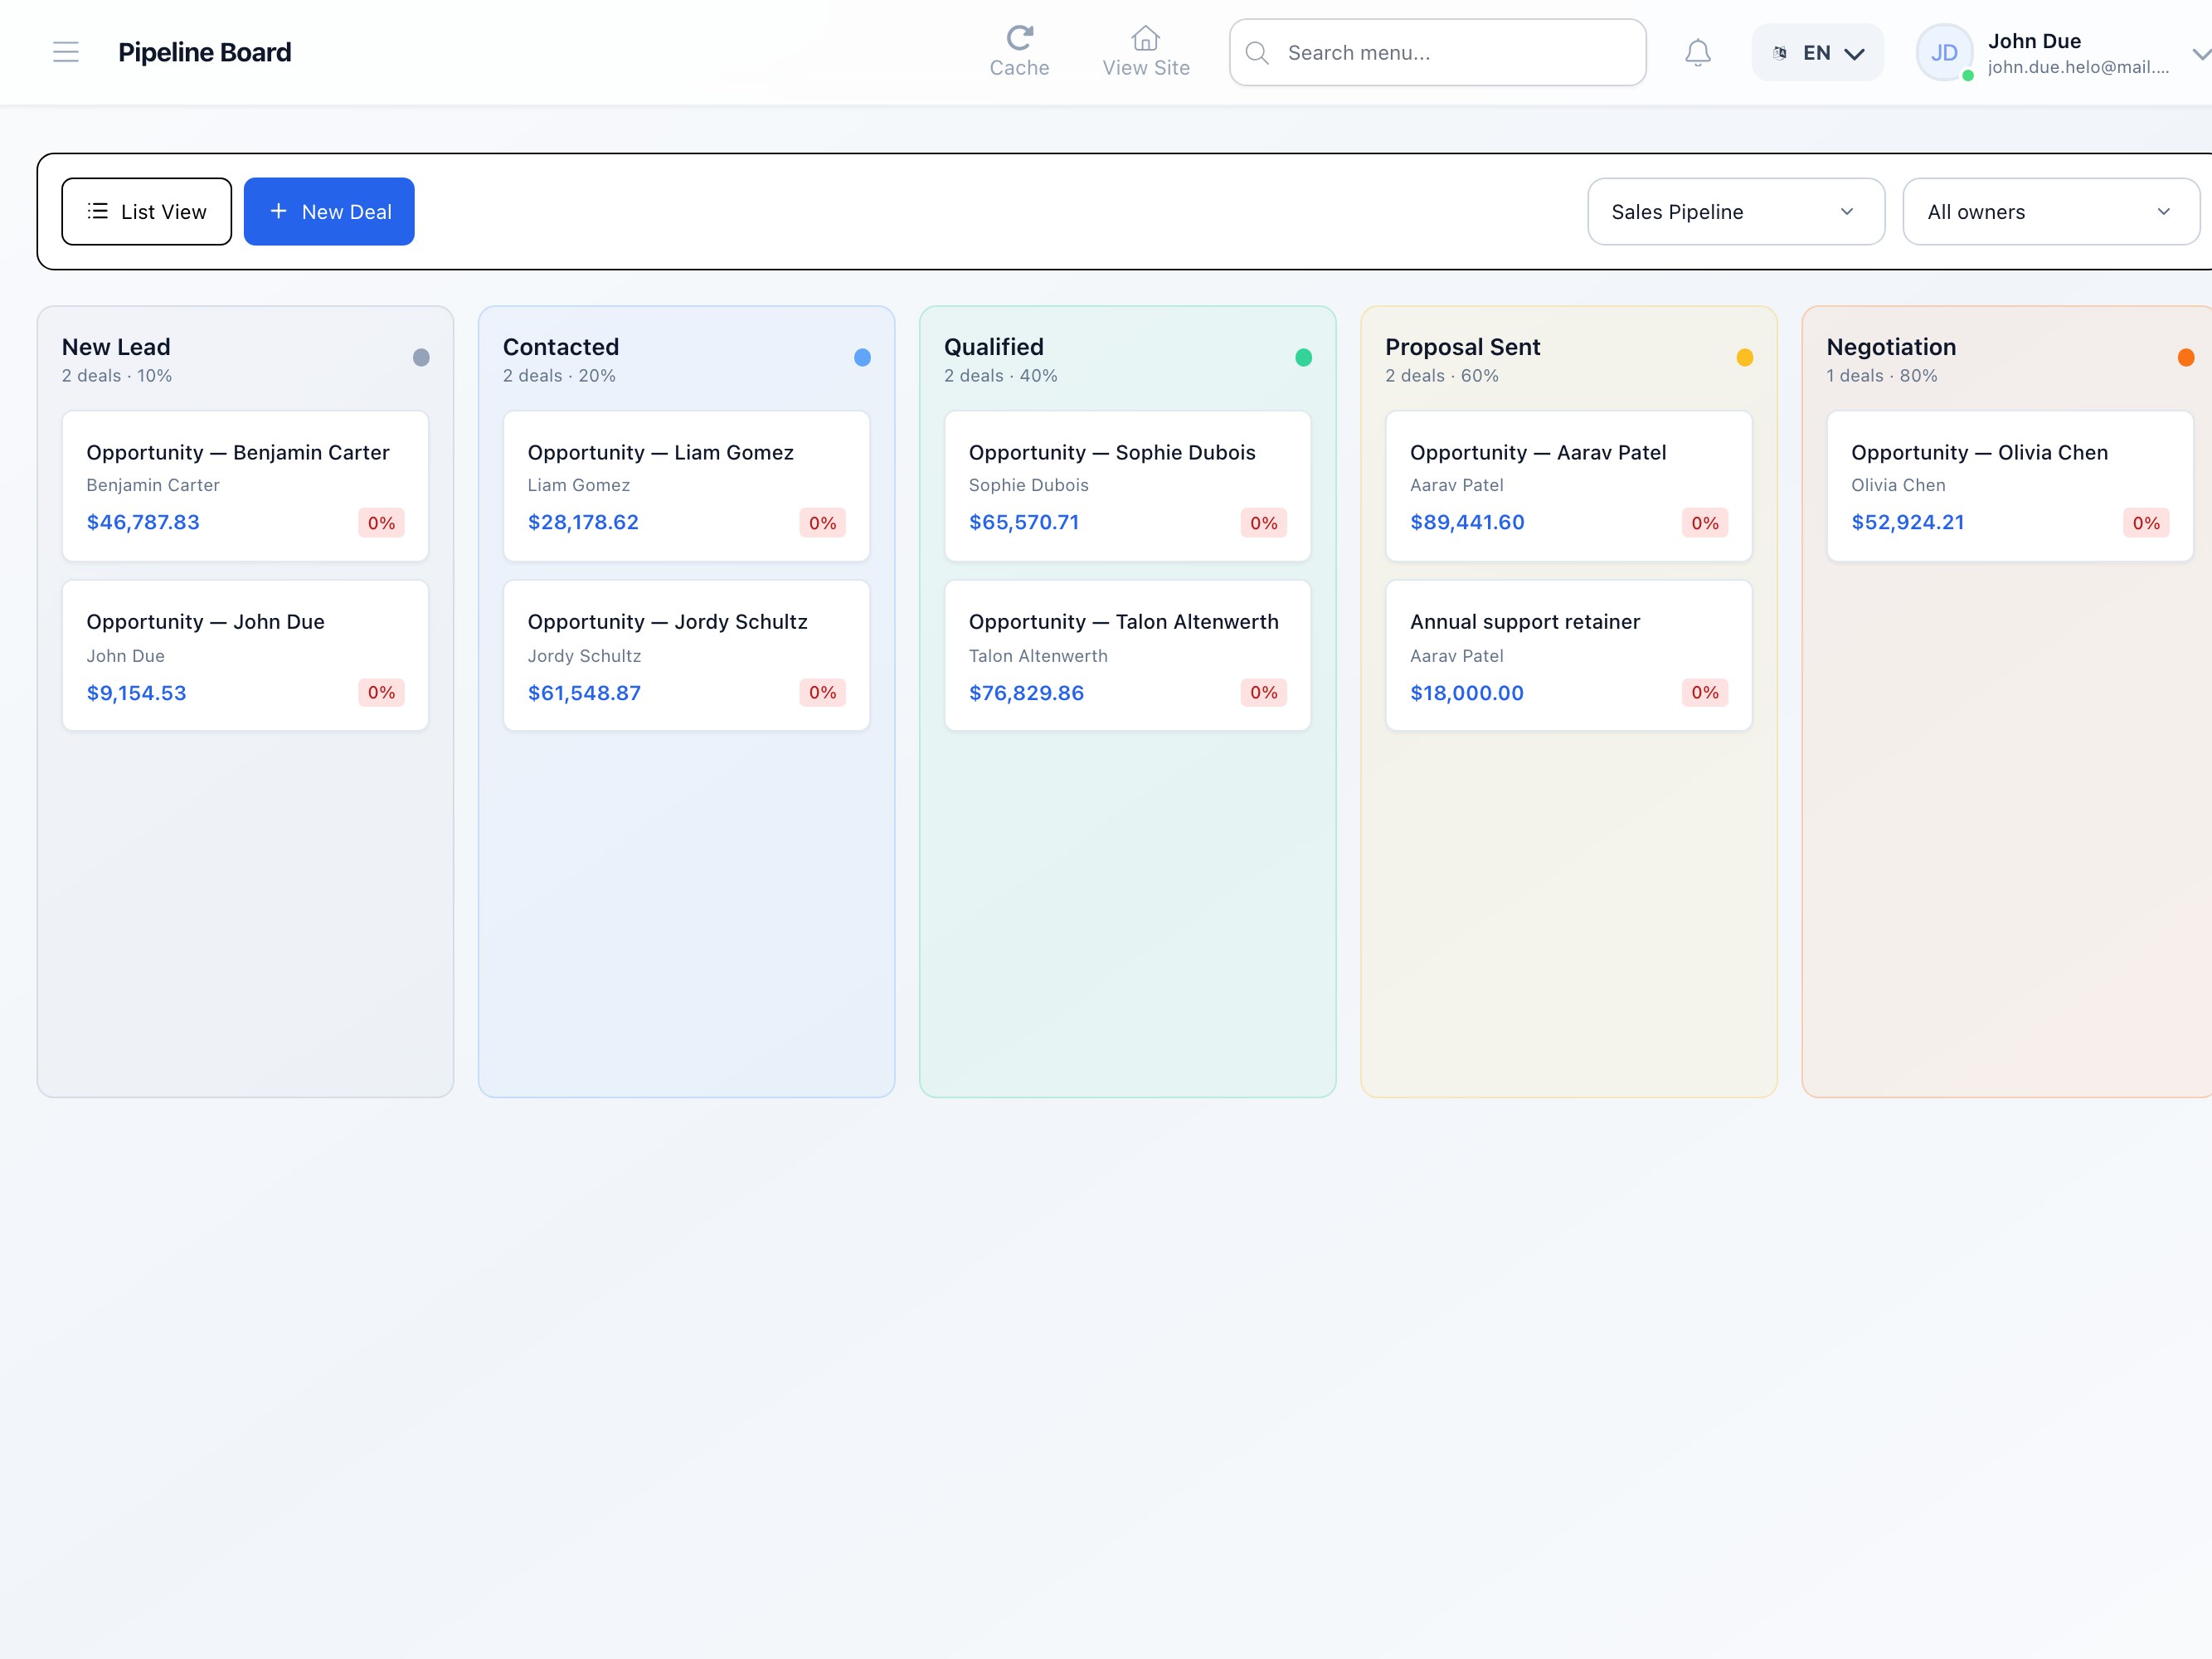Viewport: 2212px width, 1659px height.
Task: Open the Opportunity — Olivia Chen deal
Action: pos(2010,486)
